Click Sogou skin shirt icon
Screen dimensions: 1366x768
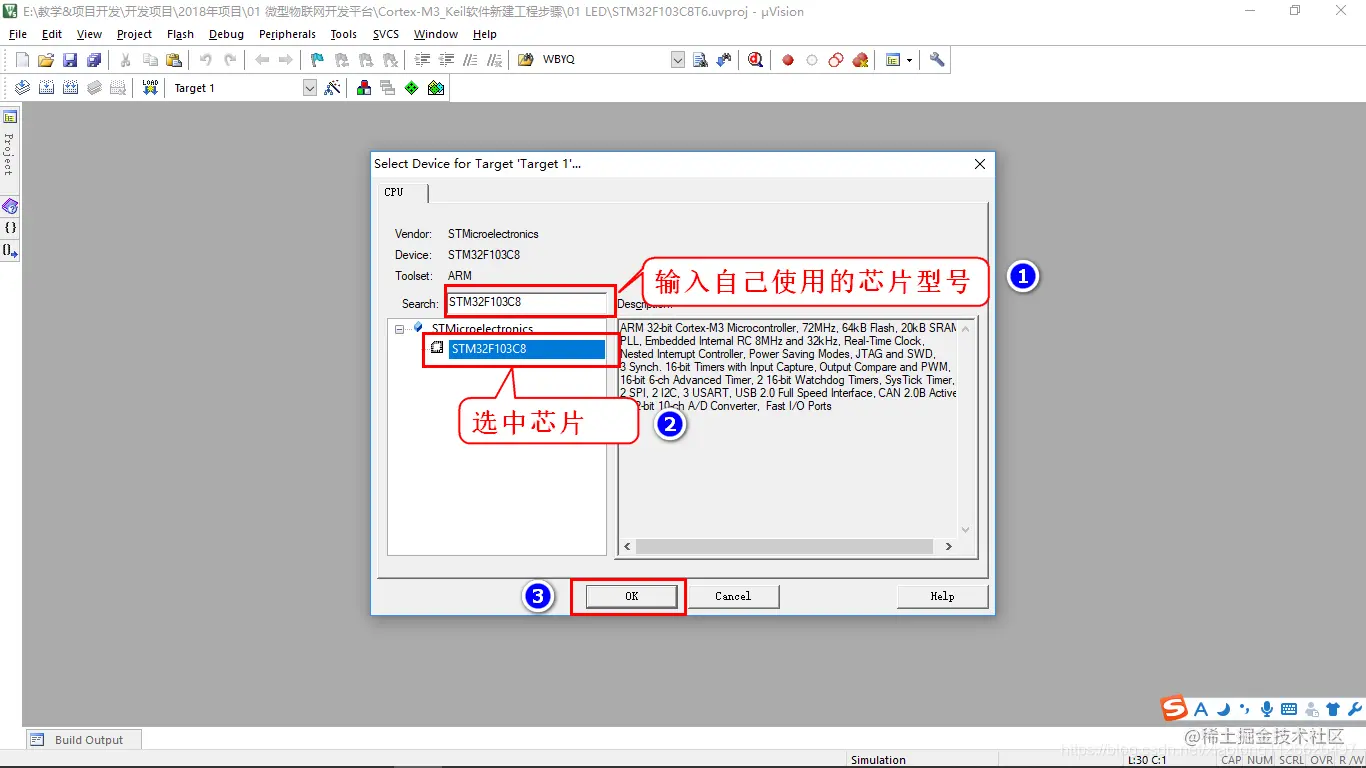[1333, 709]
